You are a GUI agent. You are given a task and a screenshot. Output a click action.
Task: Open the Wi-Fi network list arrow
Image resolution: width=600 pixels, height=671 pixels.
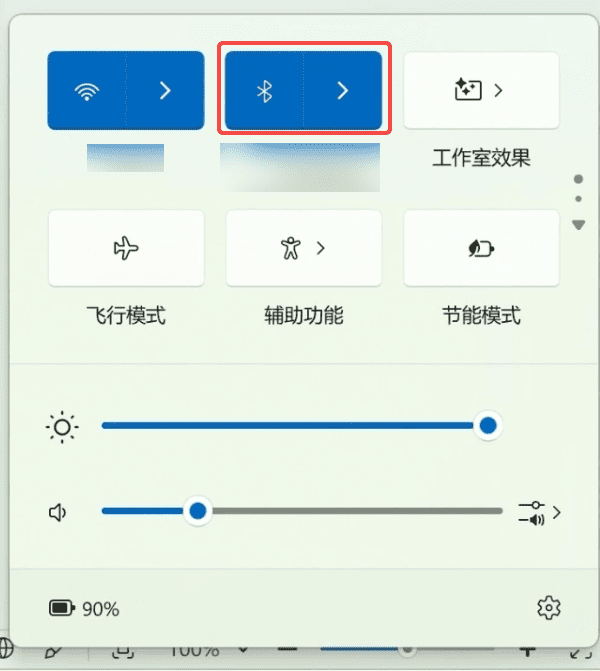coord(165,91)
